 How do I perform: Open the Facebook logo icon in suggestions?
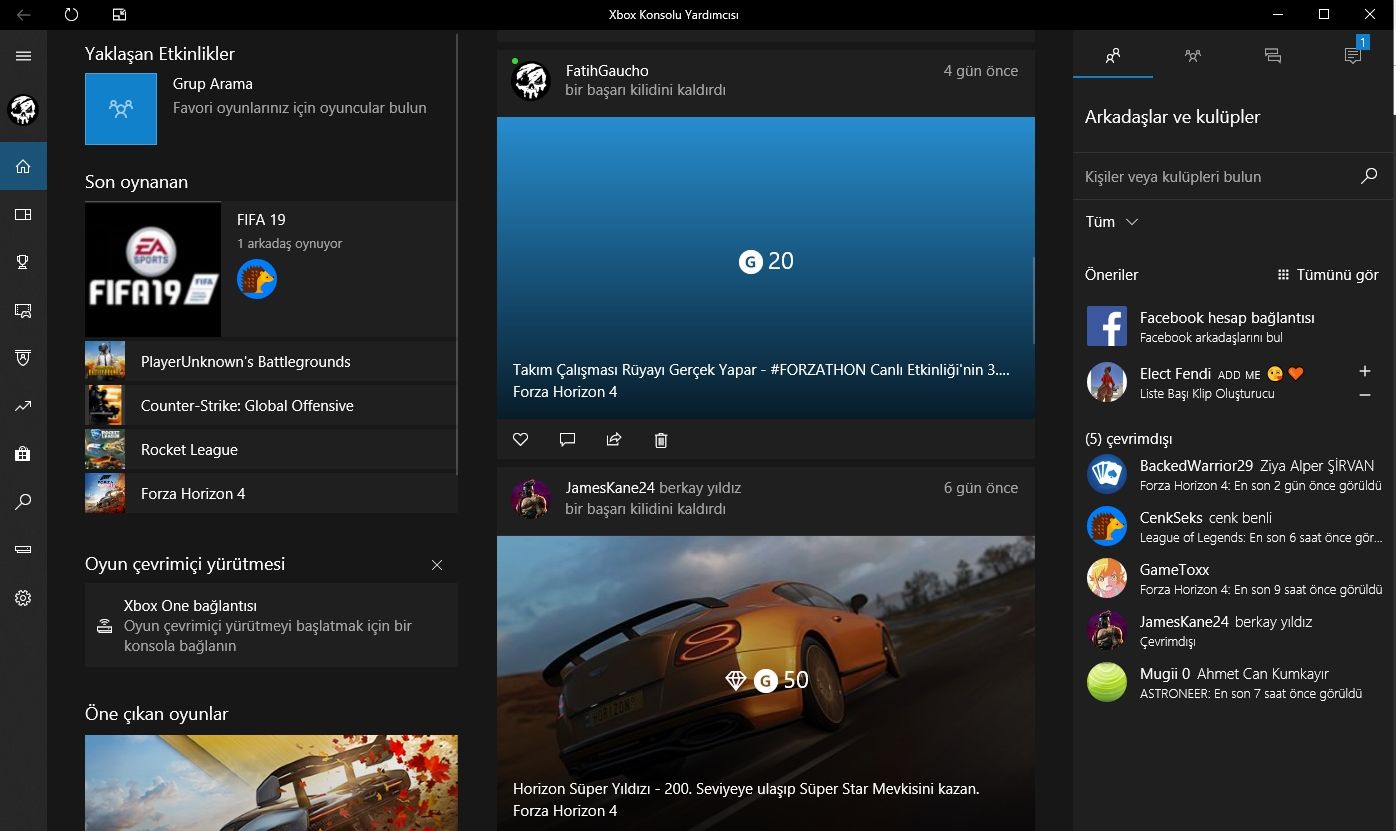(1107, 326)
